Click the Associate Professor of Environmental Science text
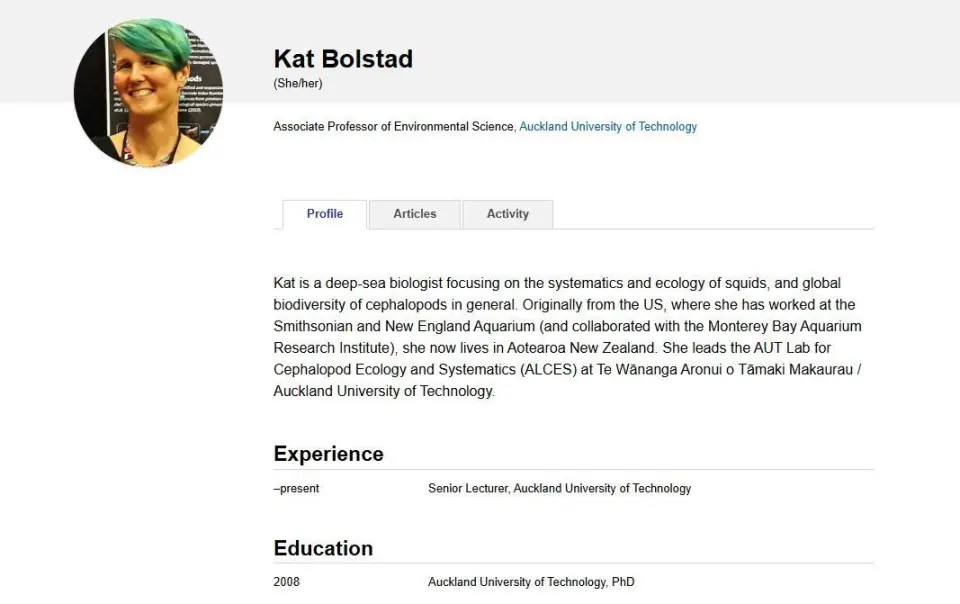The image size is (960, 604). tap(393, 127)
